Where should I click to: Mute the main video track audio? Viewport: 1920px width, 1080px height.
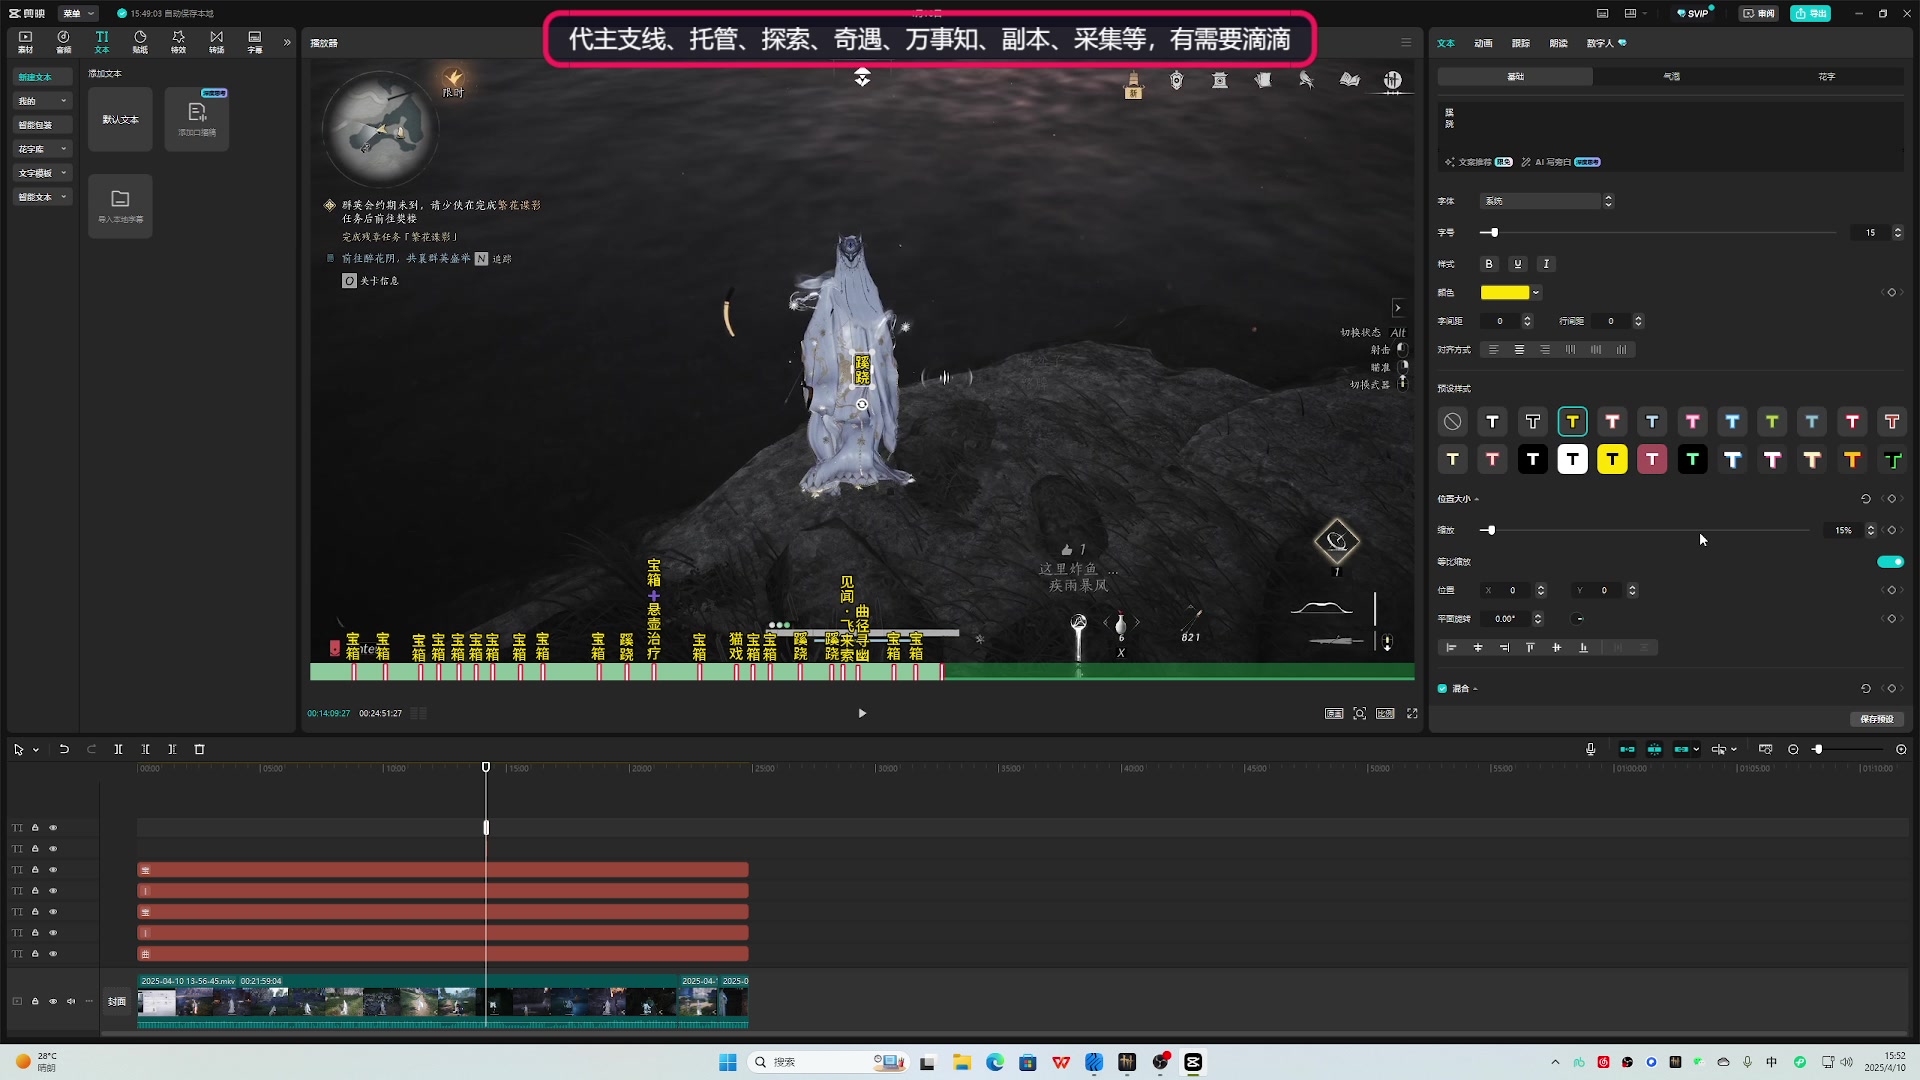tap(71, 1001)
